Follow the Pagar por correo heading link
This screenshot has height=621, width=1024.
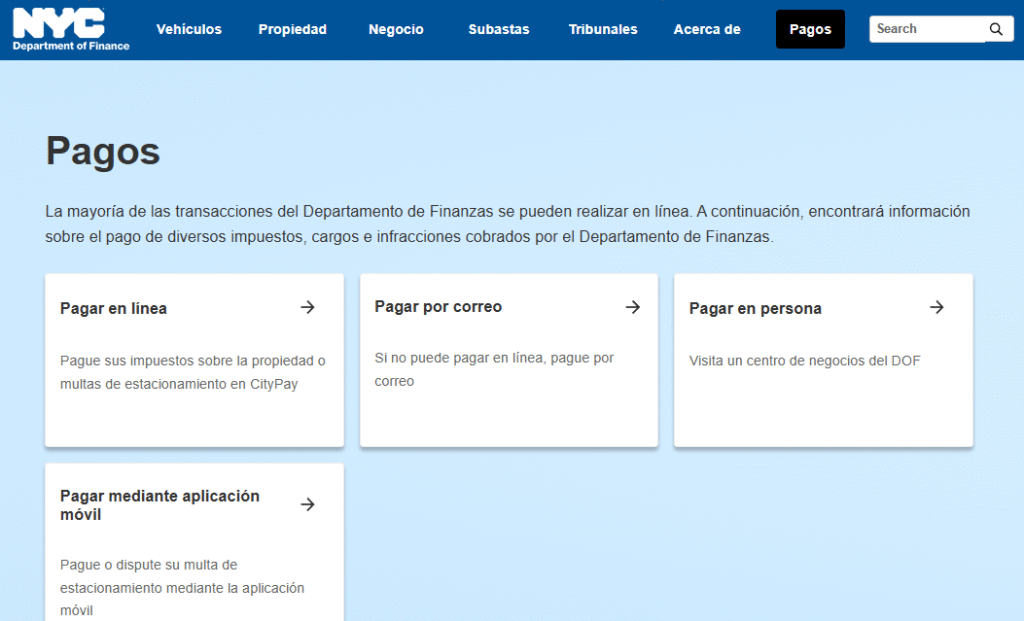[438, 306]
